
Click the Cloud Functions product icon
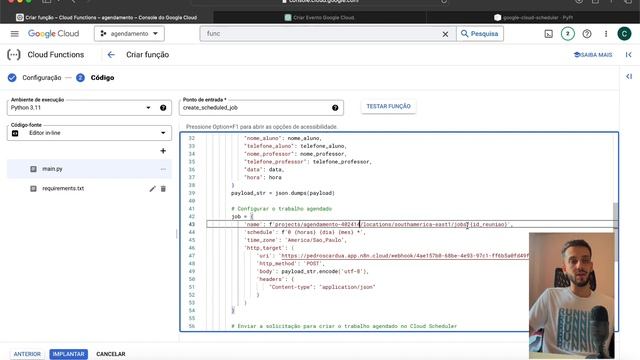pyautogui.click(x=13, y=55)
